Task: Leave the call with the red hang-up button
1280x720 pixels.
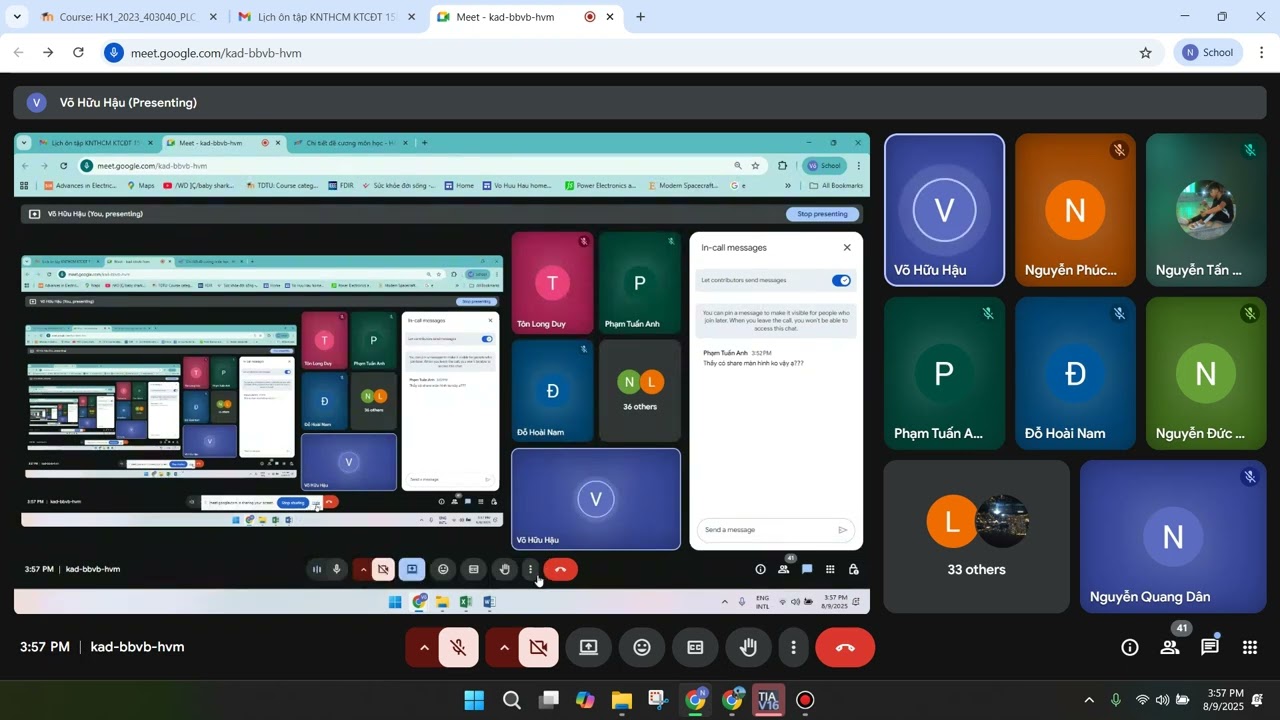Action: 845,648
